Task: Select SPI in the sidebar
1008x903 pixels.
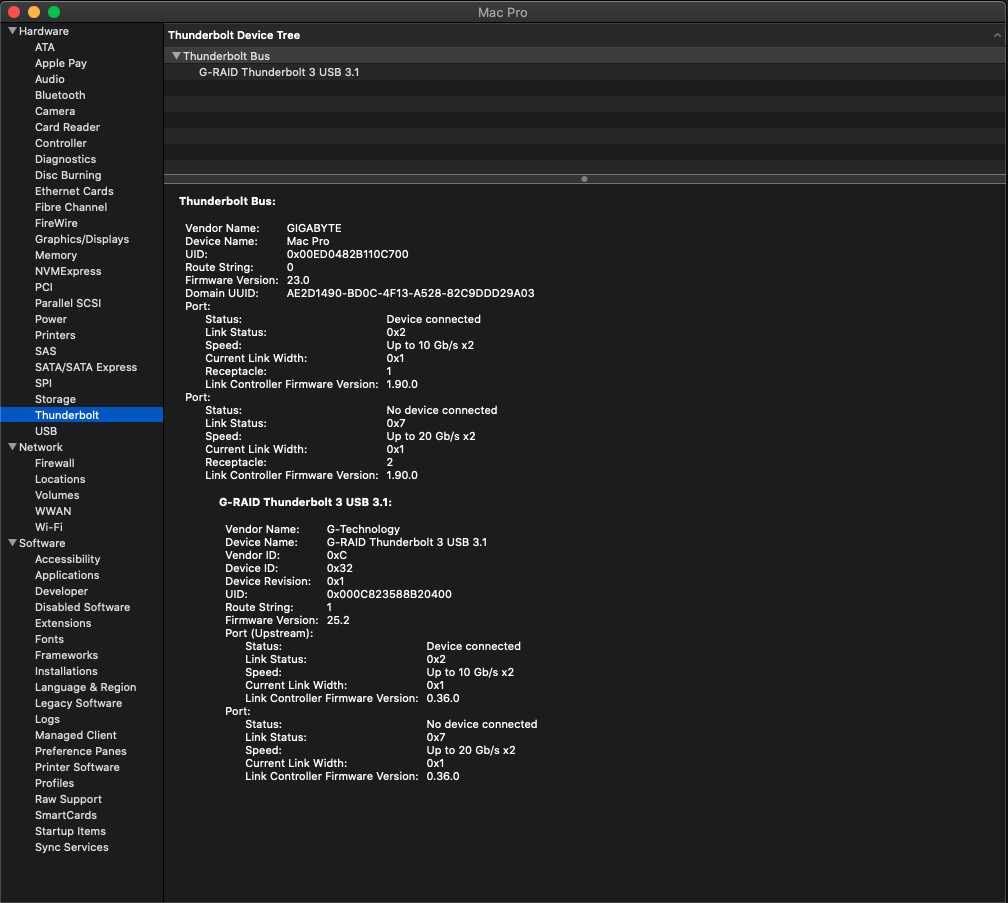Action: [43, 383]
